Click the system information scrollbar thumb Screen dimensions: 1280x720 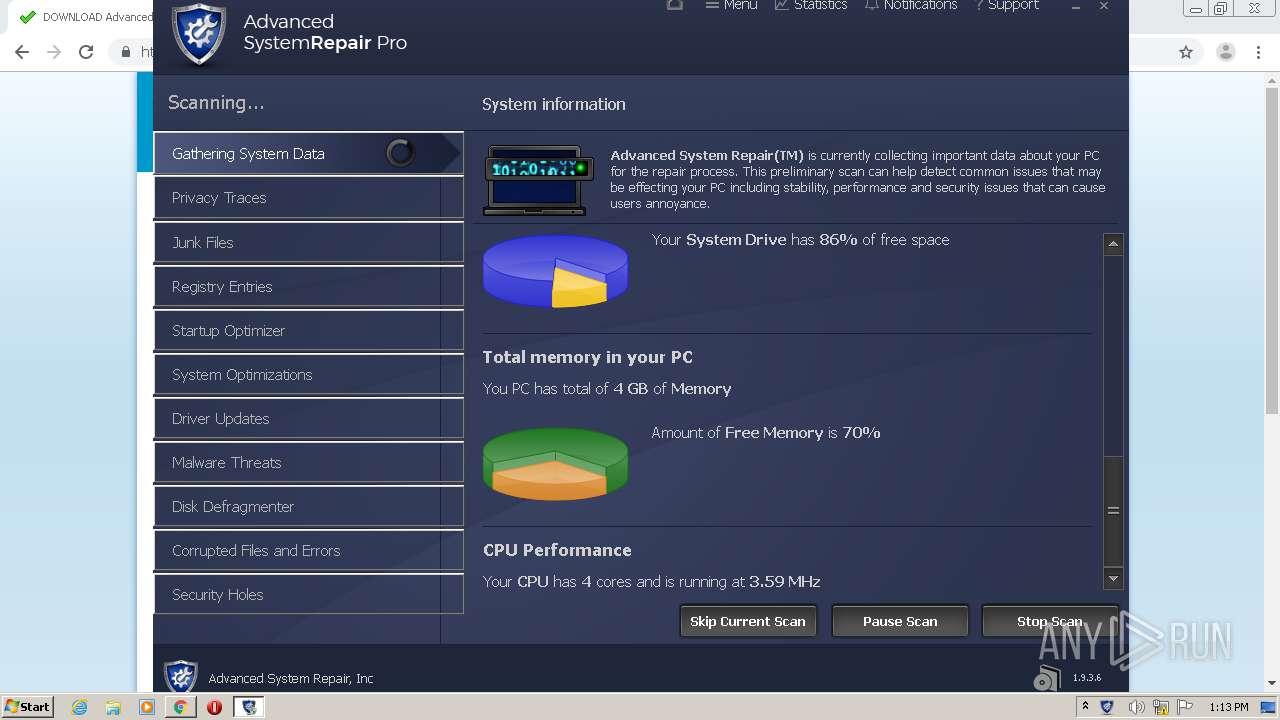tap(1113, 511)
